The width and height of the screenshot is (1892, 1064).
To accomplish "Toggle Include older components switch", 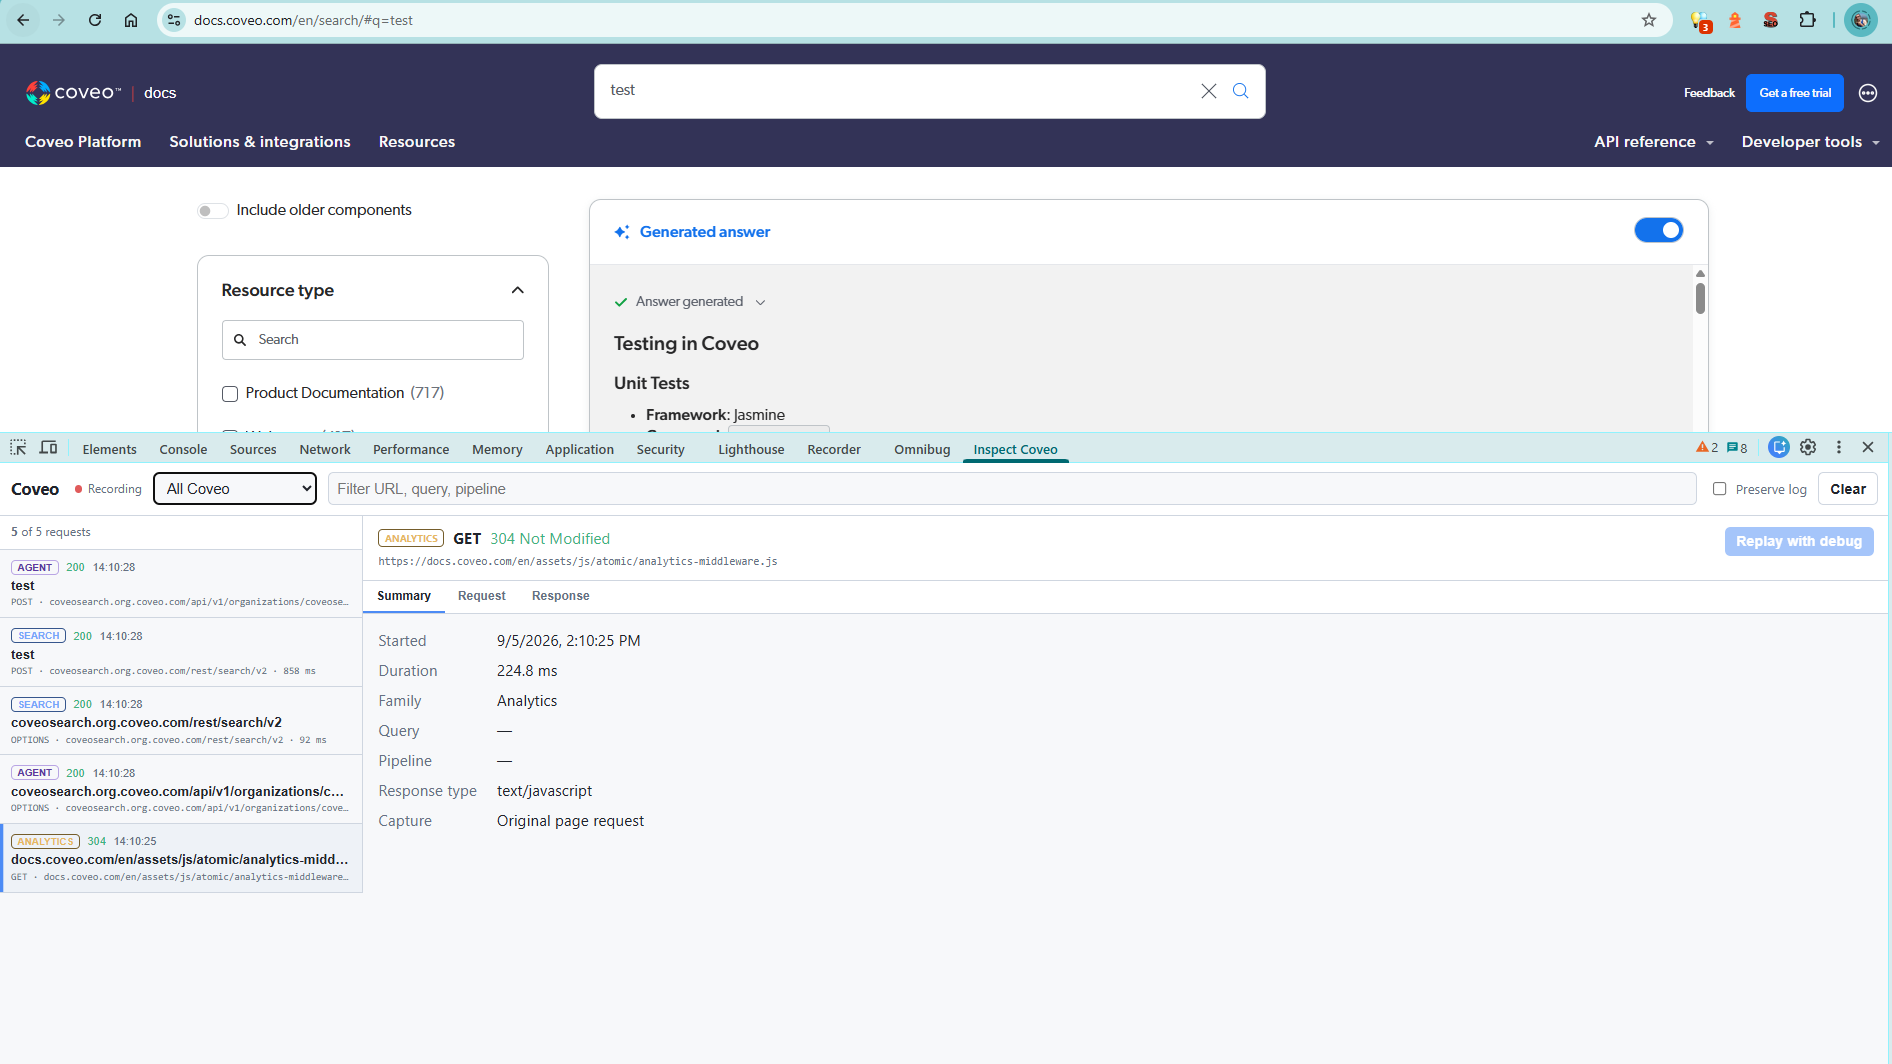I will coord(212,210).
